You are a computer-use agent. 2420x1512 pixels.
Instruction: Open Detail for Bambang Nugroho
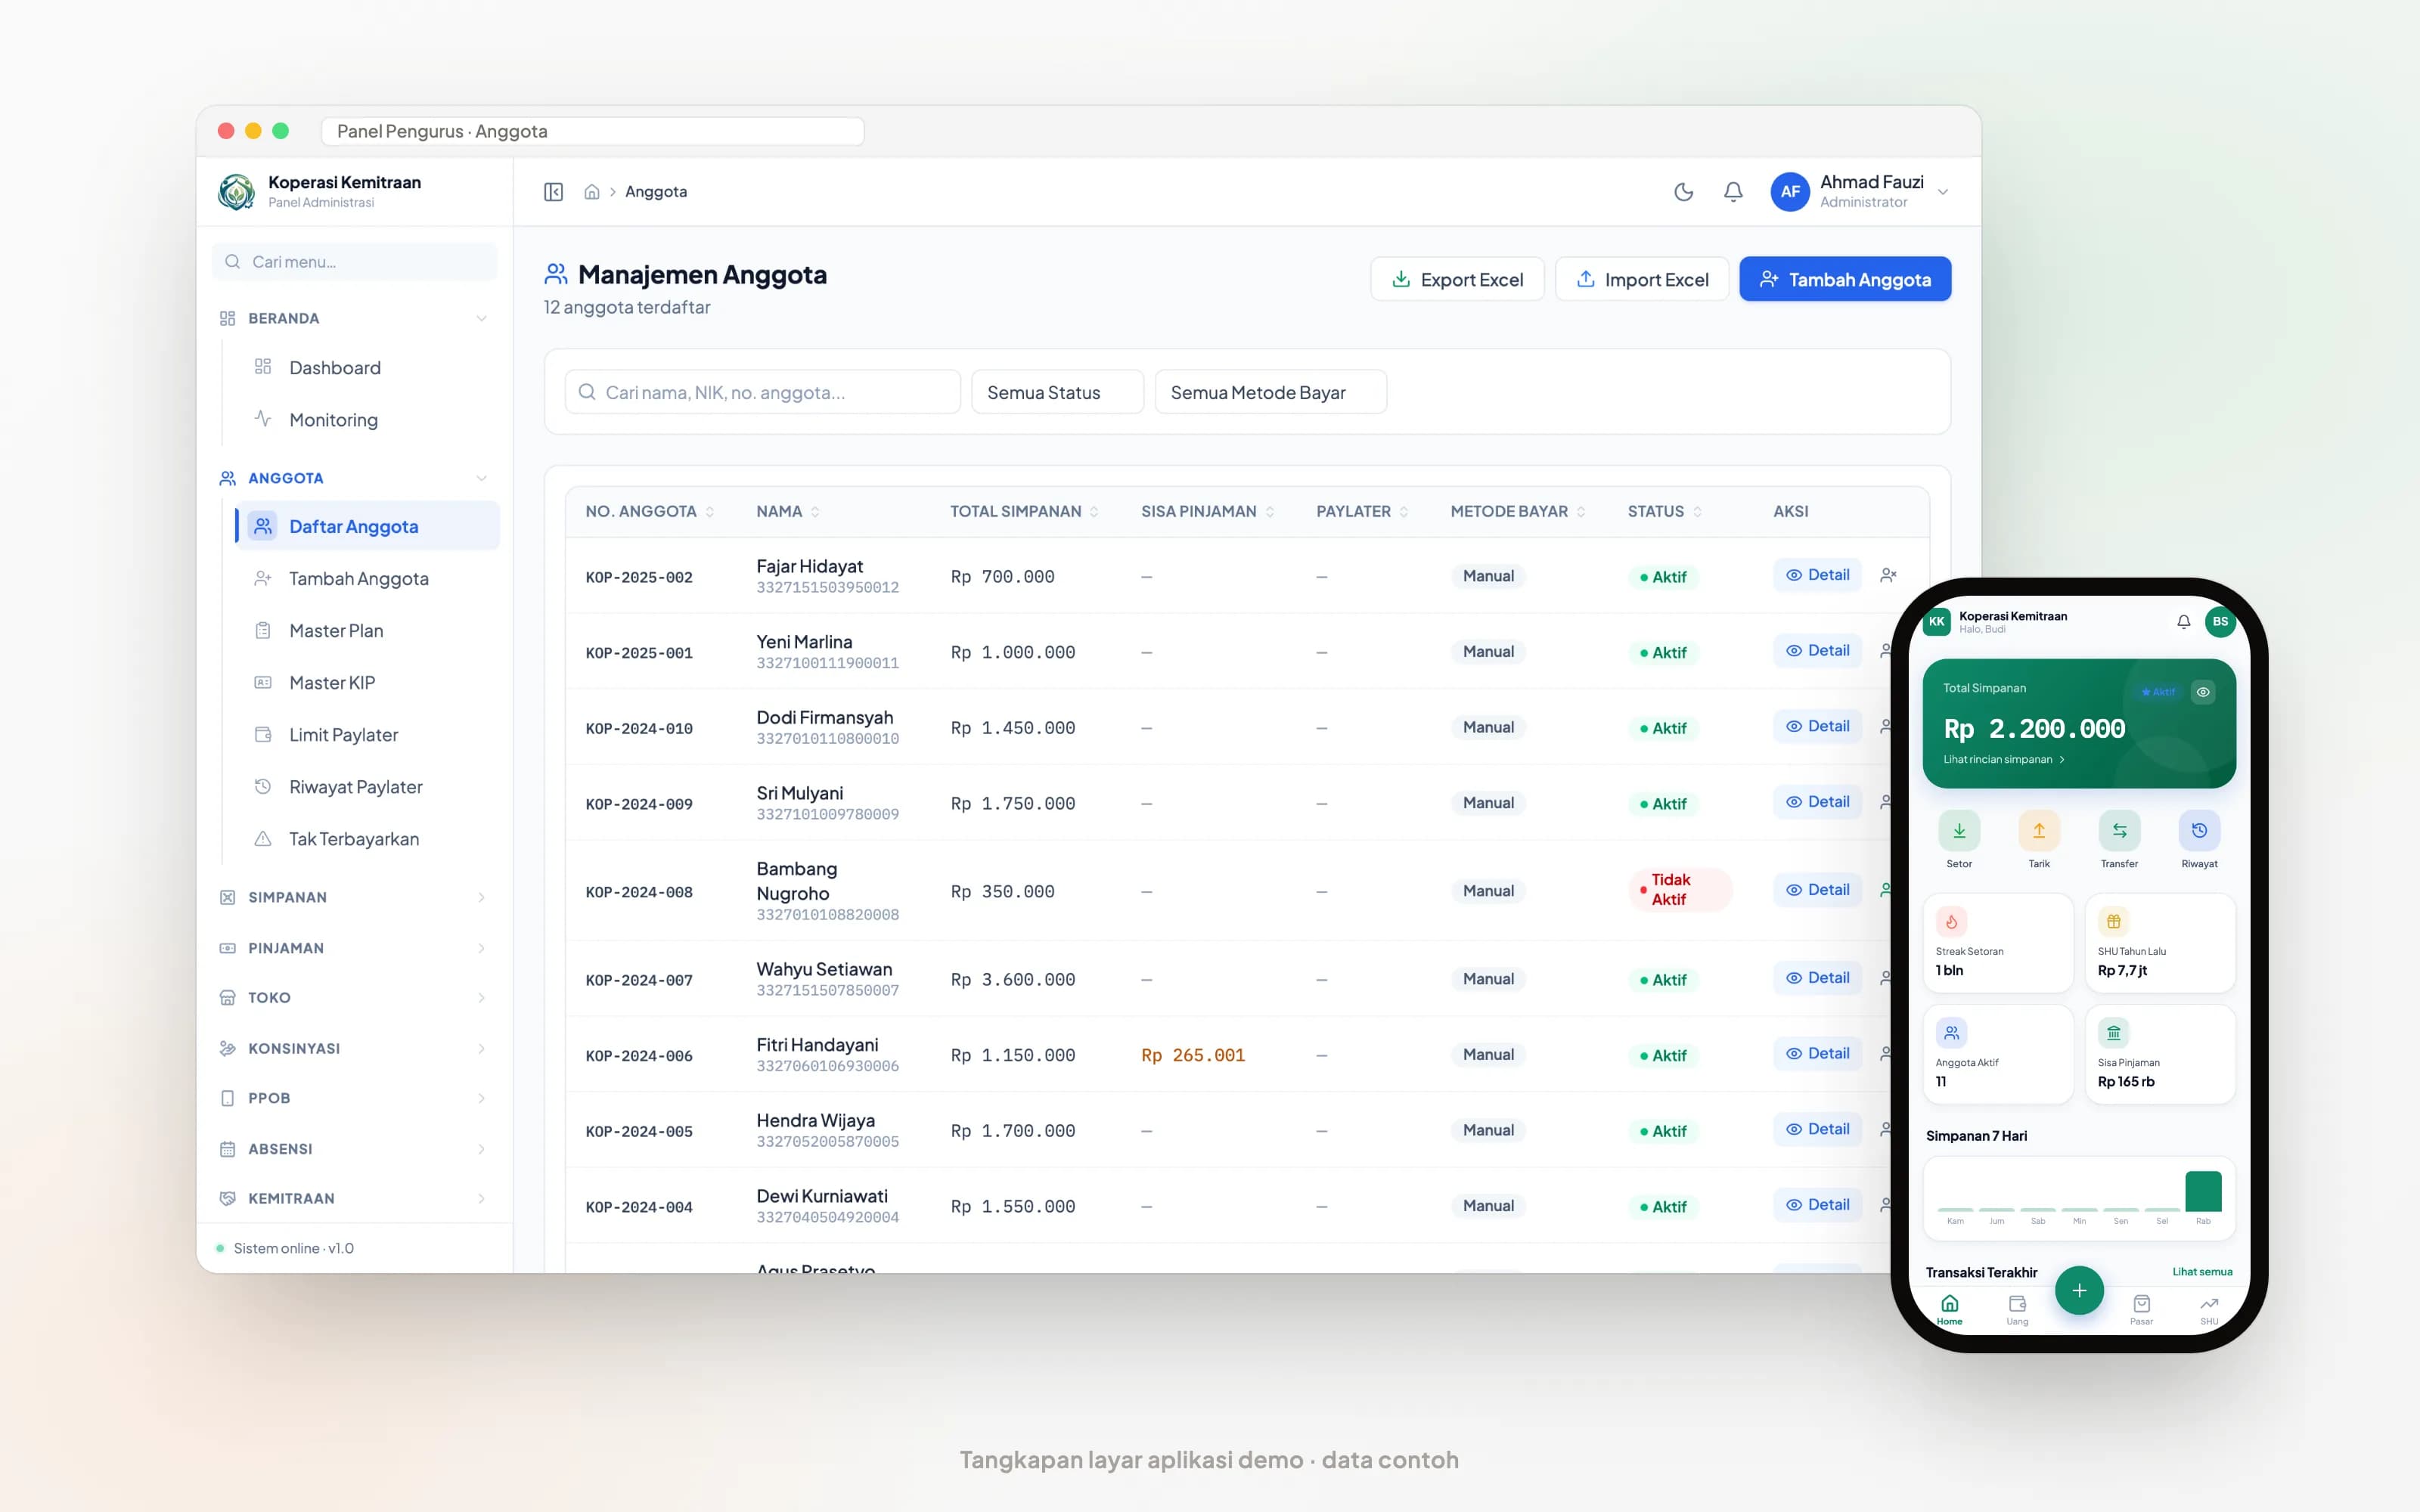coord(1817,890)
